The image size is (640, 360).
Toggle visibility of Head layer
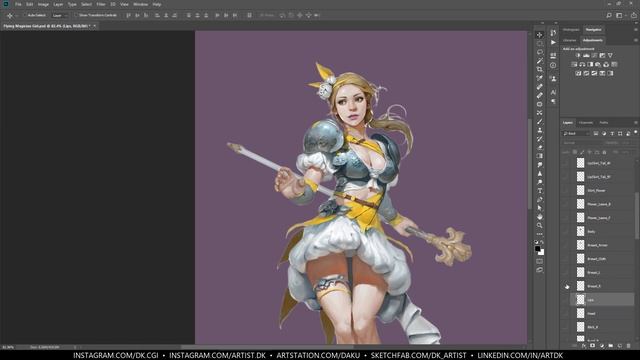566,313
